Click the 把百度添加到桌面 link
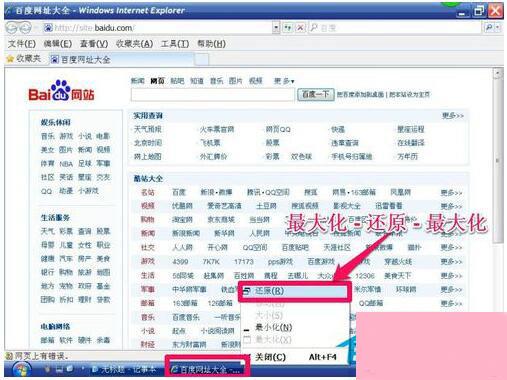This screenshot has height=380, width=507. click(x=360, y=95)
